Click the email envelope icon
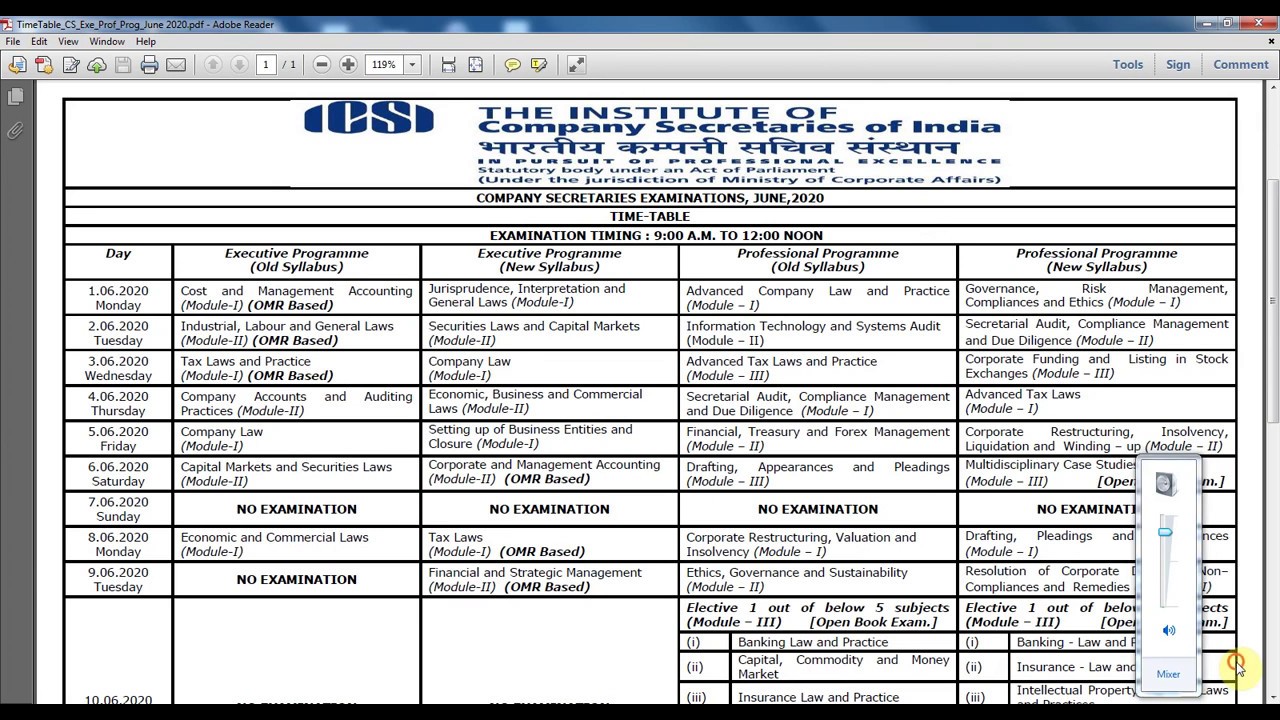 (x=176, y=65)
